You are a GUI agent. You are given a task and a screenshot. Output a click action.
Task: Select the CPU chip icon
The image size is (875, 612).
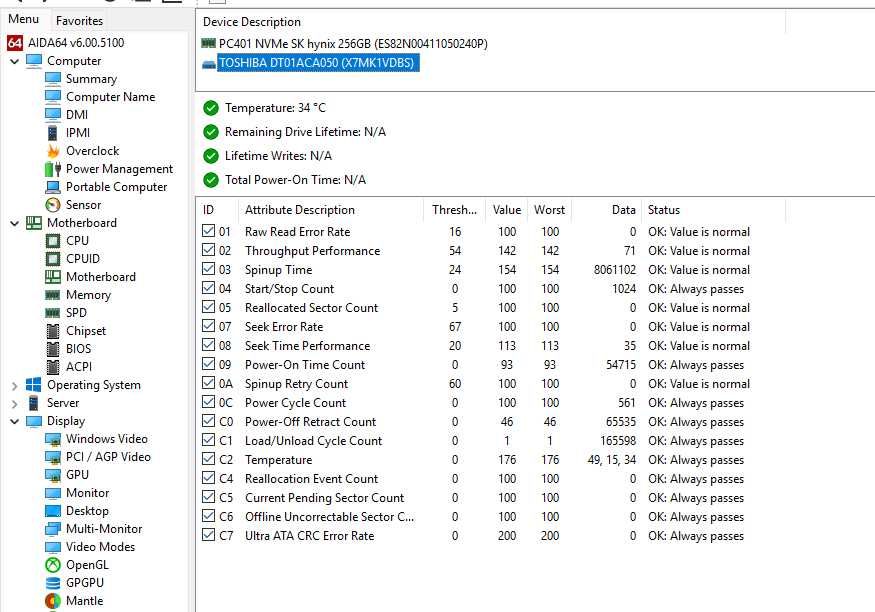coord(52,240)
